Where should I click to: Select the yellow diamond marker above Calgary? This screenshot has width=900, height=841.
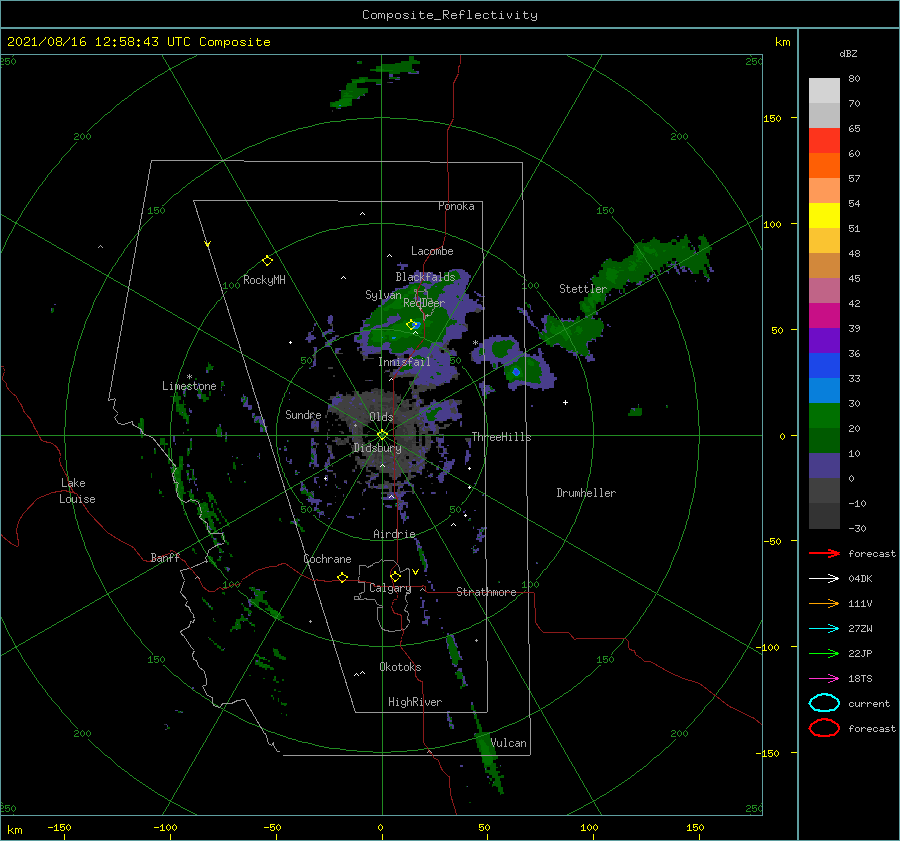[395, 576]
